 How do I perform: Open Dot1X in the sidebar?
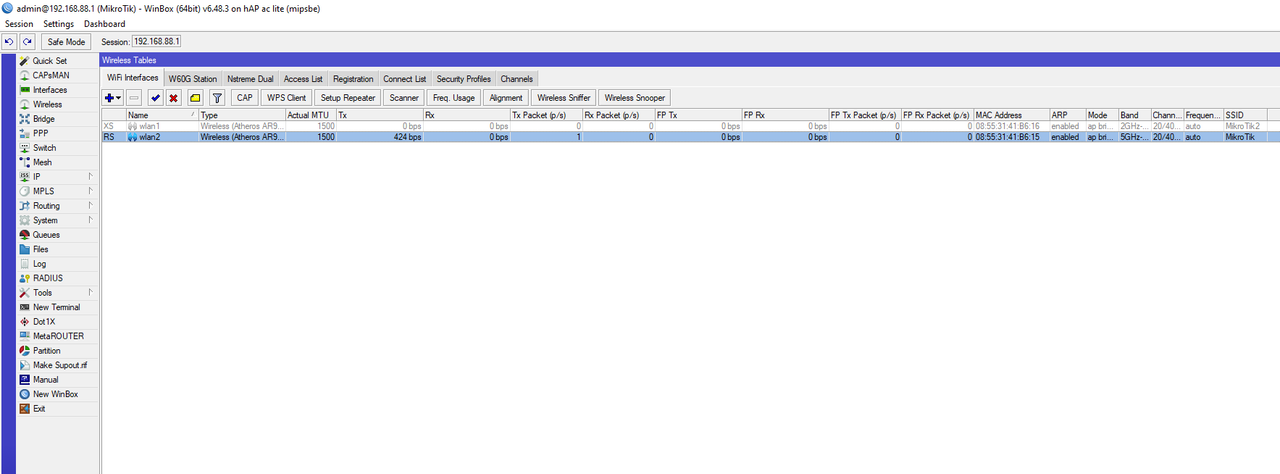[45, 322]
